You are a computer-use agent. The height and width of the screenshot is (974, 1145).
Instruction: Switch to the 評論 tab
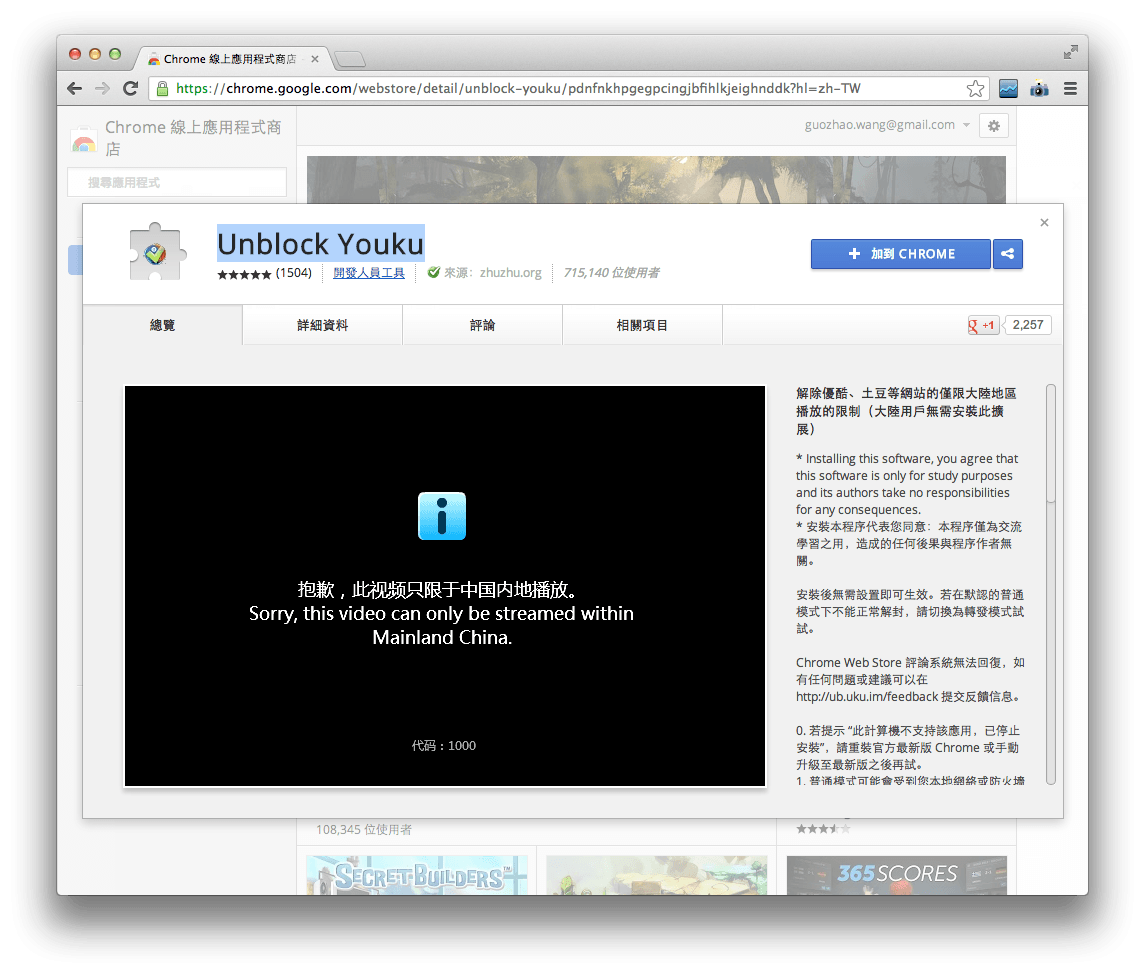[482, 324]
